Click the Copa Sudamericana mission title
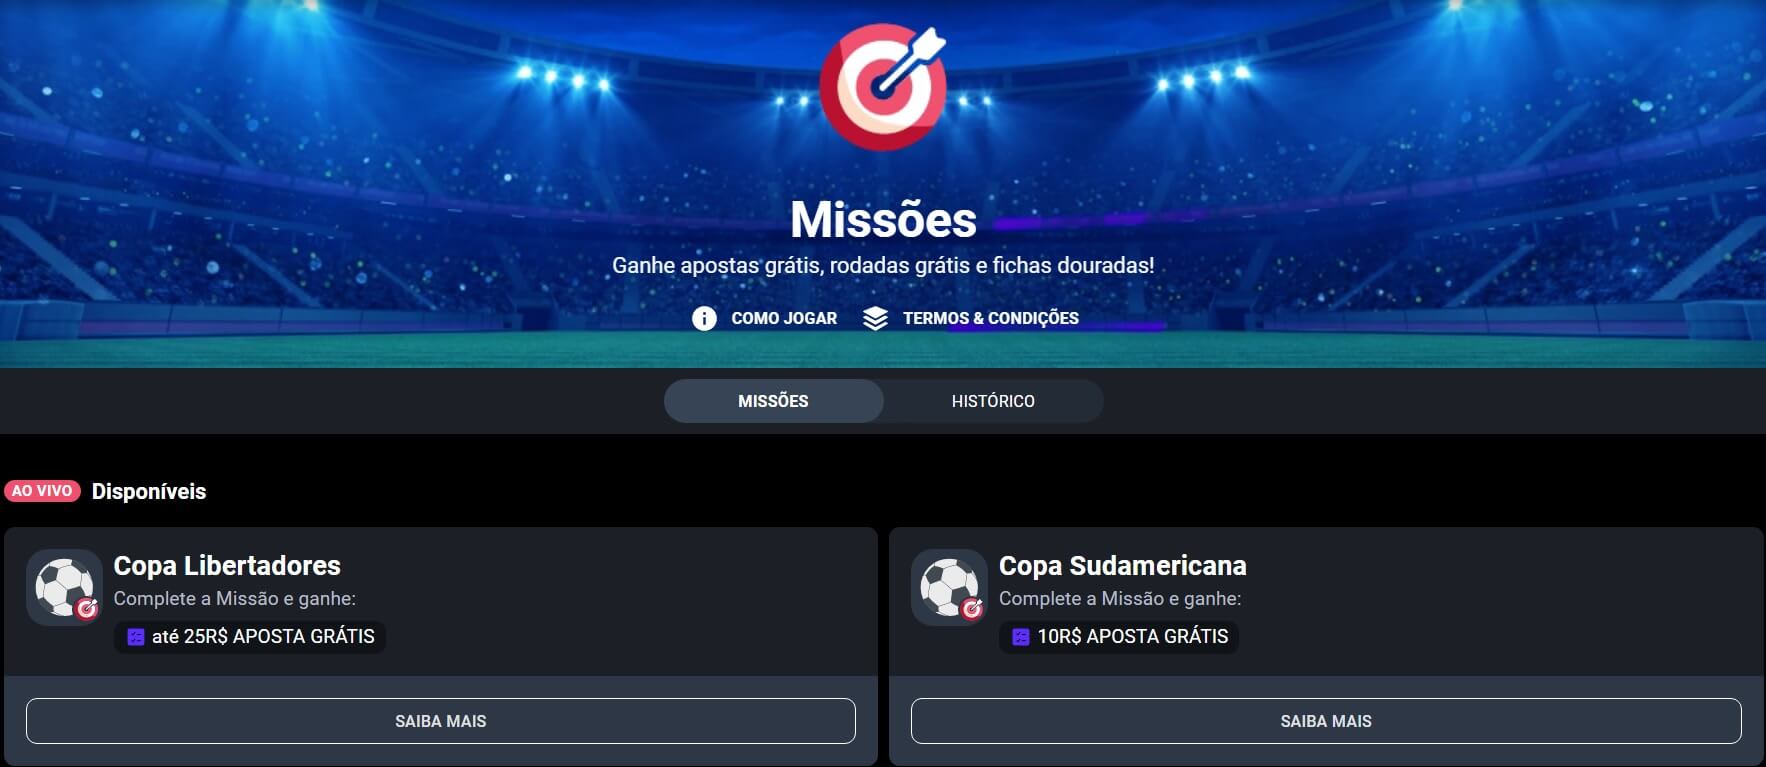 [1123, 566]
